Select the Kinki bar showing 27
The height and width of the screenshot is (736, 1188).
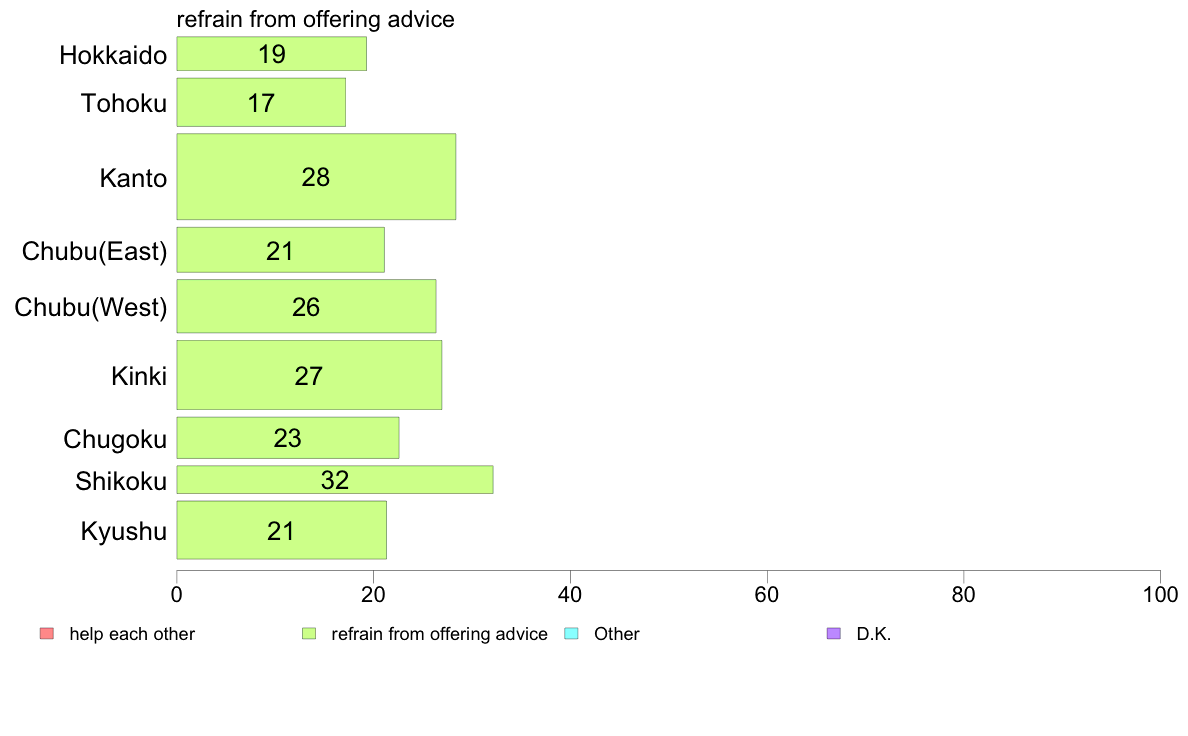pyautogui.click(x=310, y=375)
